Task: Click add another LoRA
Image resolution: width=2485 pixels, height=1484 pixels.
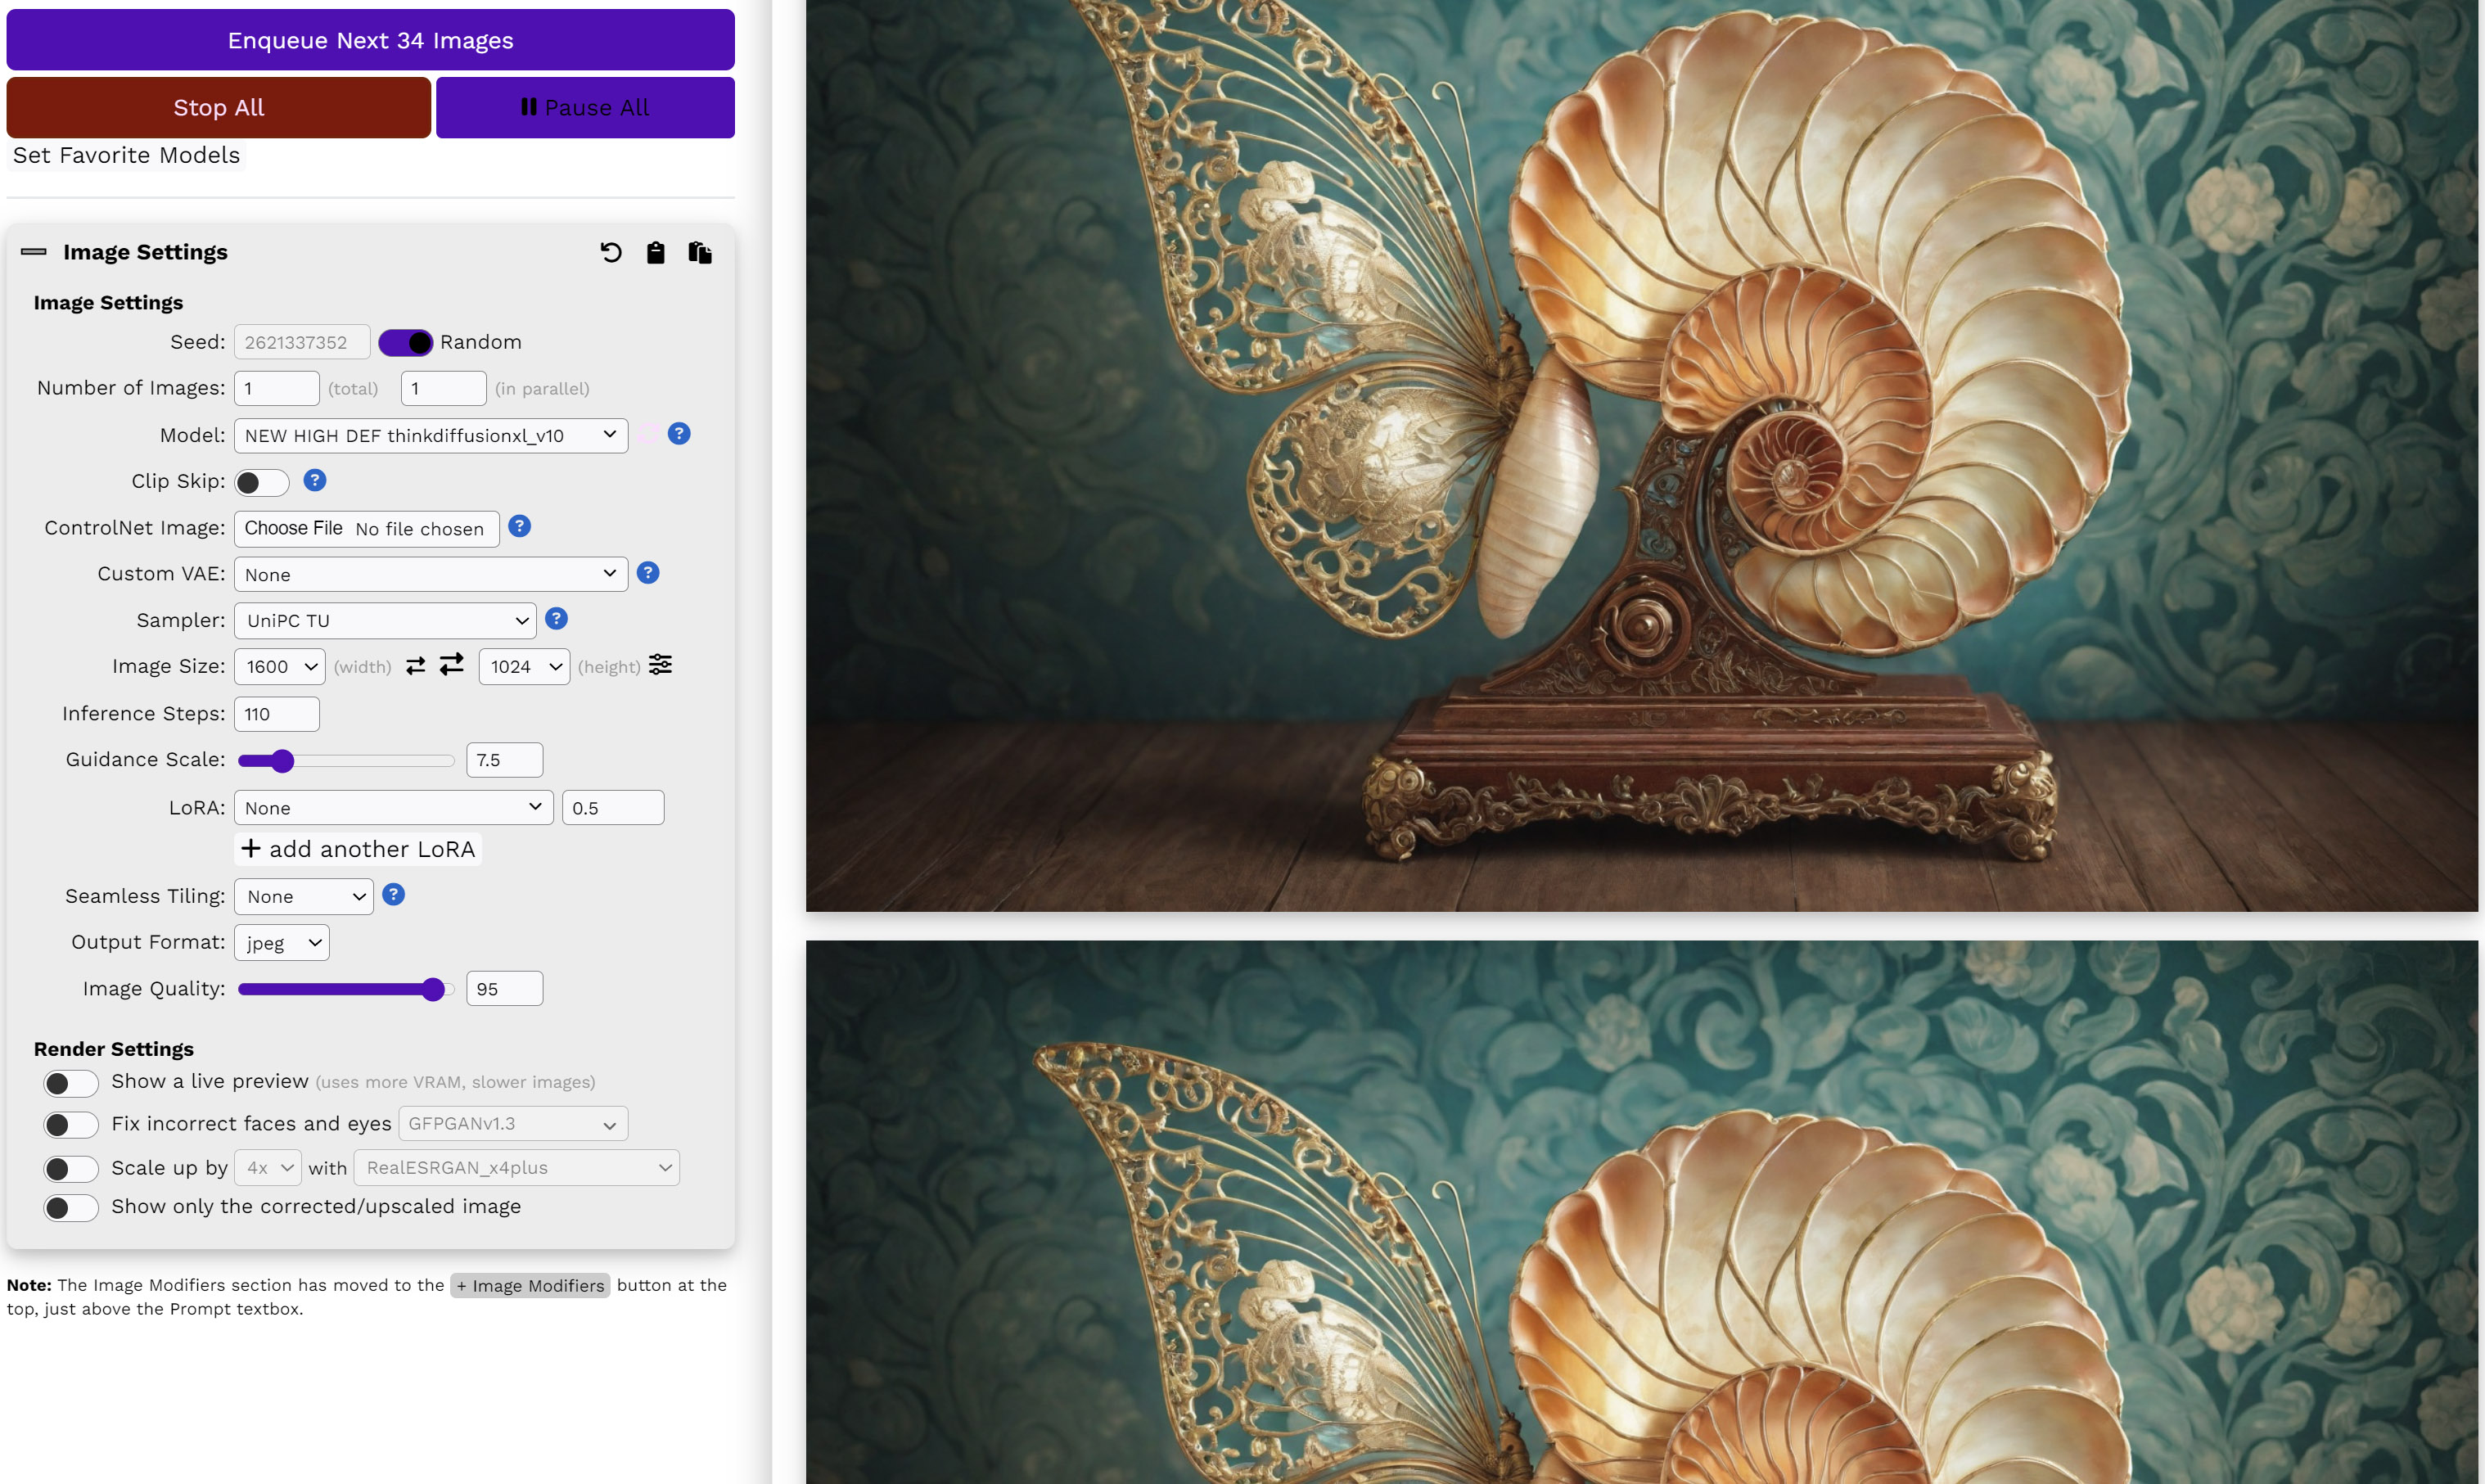Action: (358, 849)
